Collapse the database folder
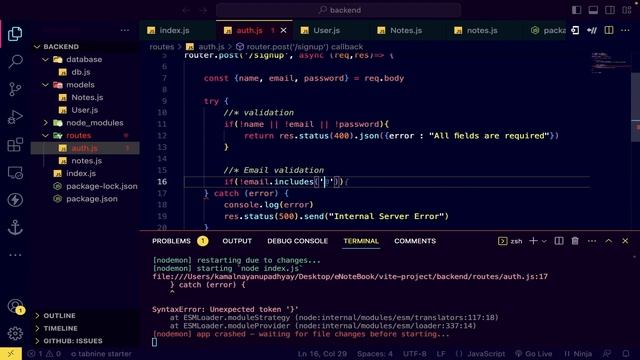The image size is (640, 360). [x=45, y=59]
